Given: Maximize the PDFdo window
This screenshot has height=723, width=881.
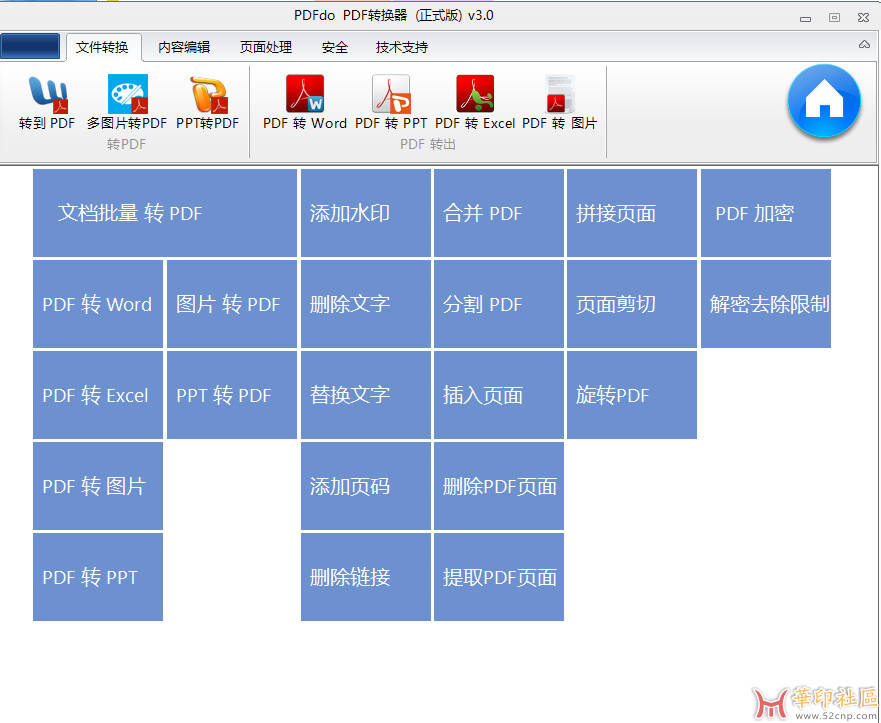Looking at the screenshot, I should [x=834, y=18].
